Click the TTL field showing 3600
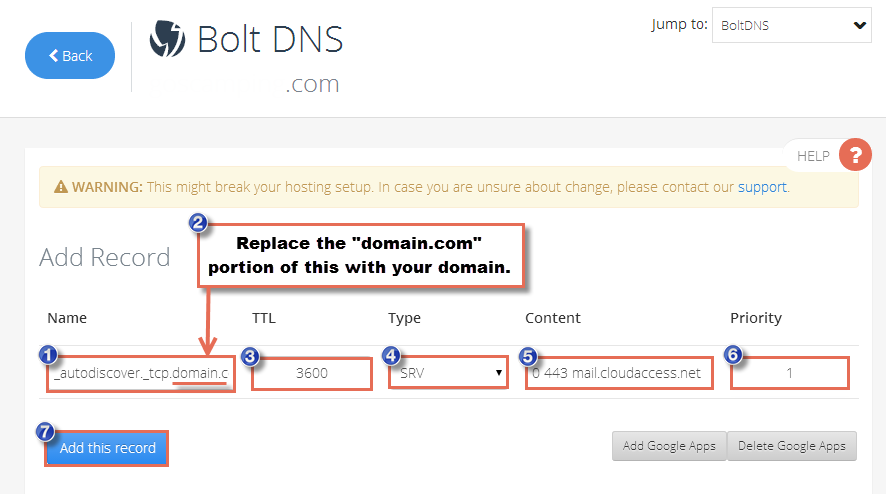Screen dimensions: 886x494 click(312, 374)
